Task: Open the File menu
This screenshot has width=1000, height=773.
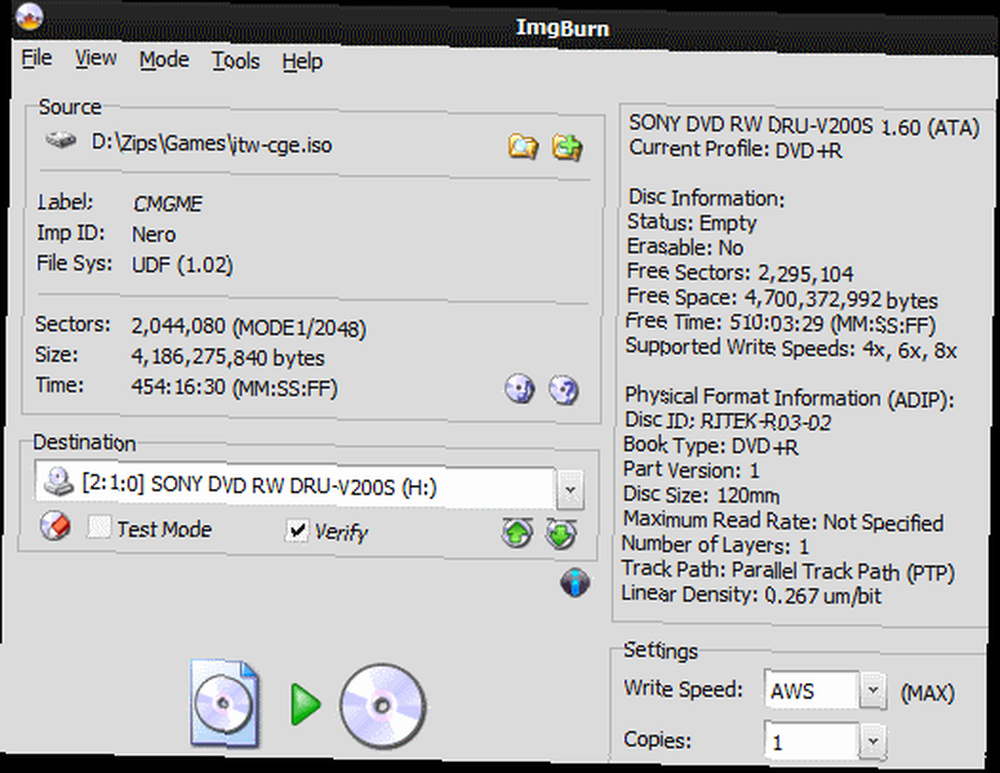Action: tap(36, 58)
